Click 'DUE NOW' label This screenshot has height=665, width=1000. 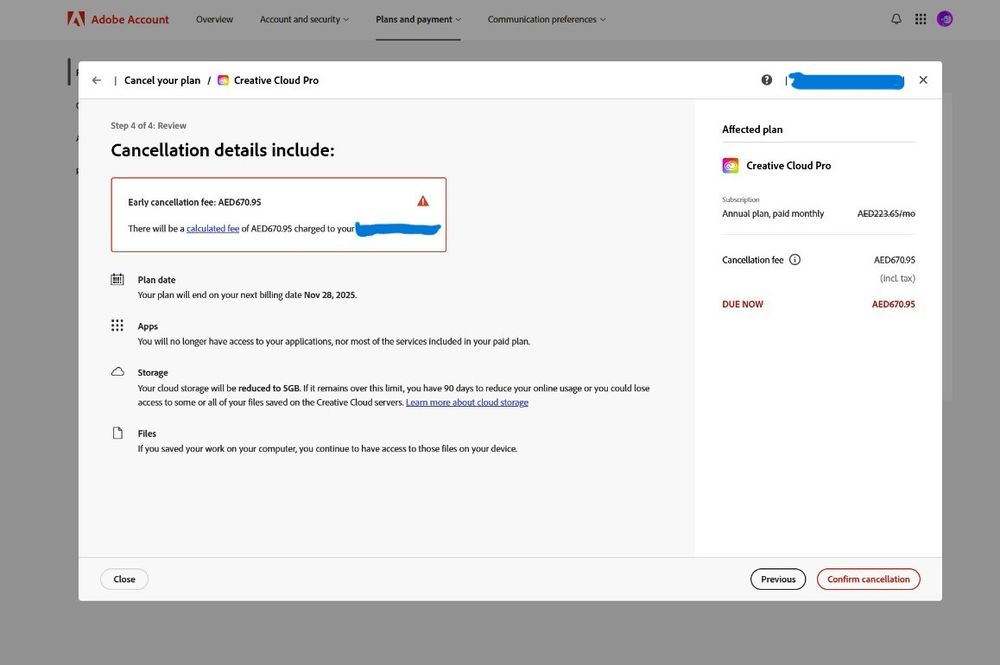[x=742, y=304]
